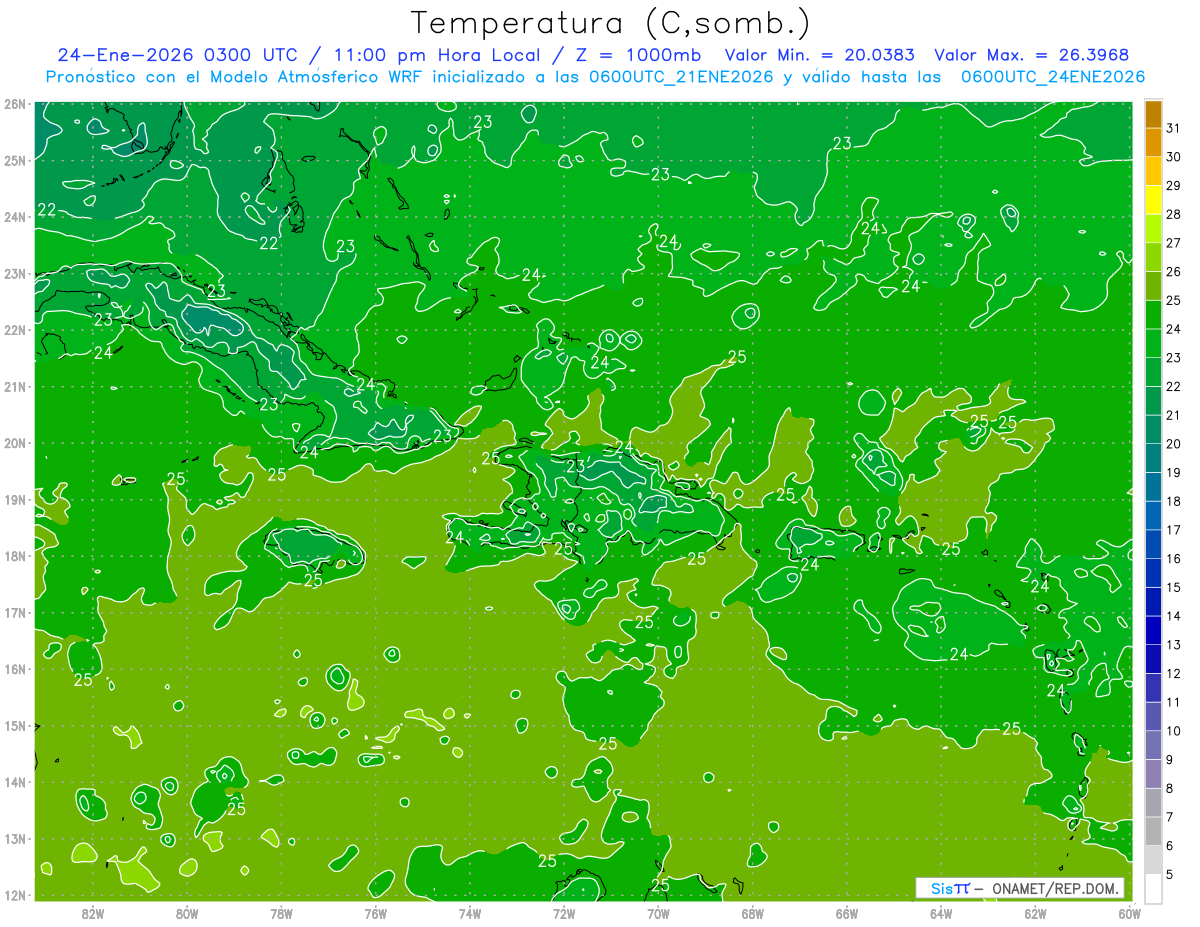Click the '23N' latitude axis label
This screenshot has height=927, width=1200.
[x=14, y=273]
